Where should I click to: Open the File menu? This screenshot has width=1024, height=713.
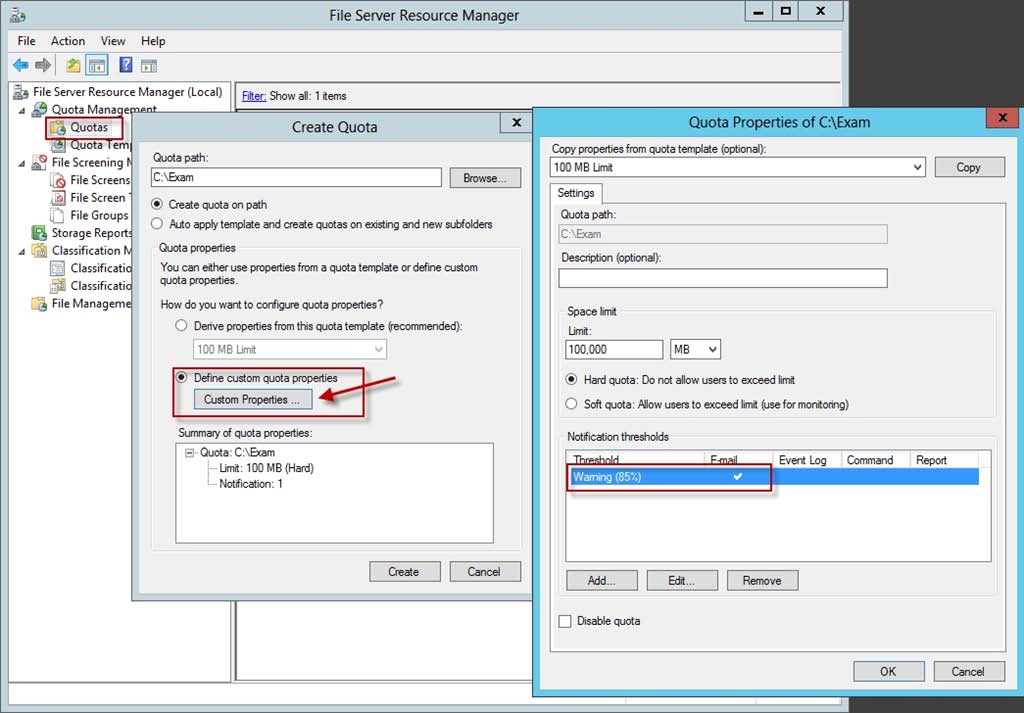click(26, 40)
